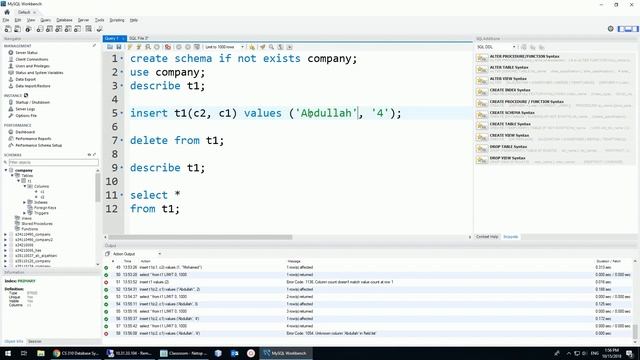The height and width of the screenshot is (360, 640).
Task: Open the performance Dashboard
Action: (25, 132)
